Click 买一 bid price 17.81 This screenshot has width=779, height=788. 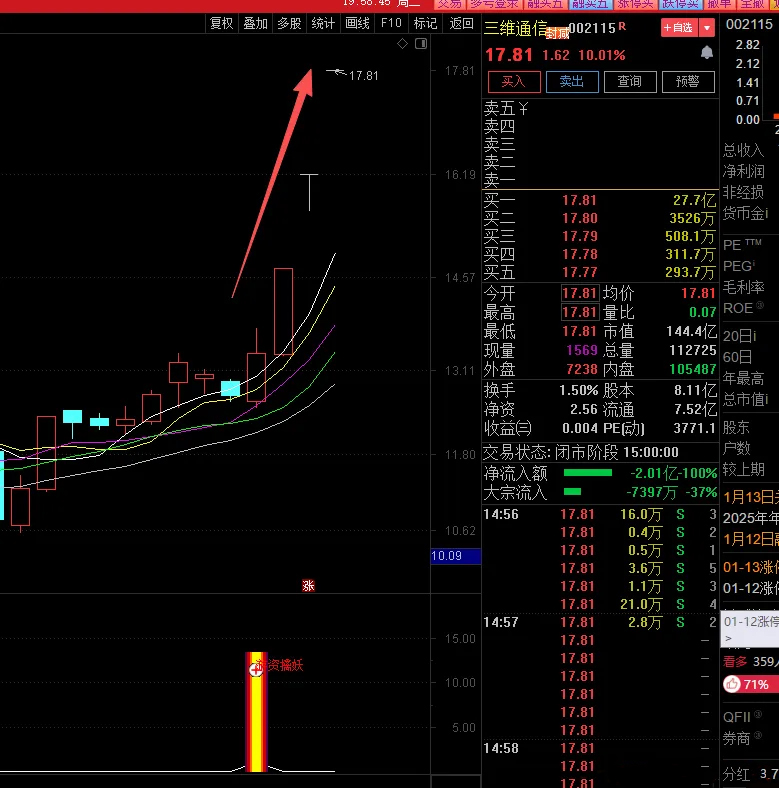click(x=579, y=200)
